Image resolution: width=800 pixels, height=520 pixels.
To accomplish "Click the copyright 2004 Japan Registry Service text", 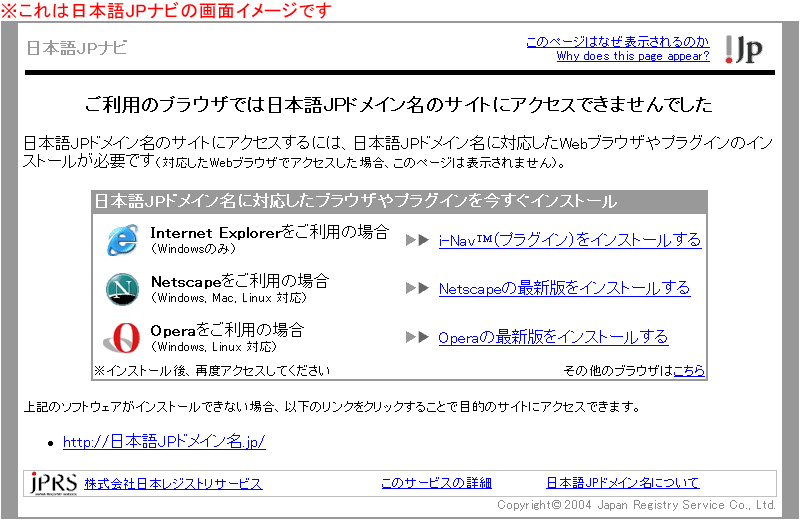I will pyautogui.click(x=636, y=505).
